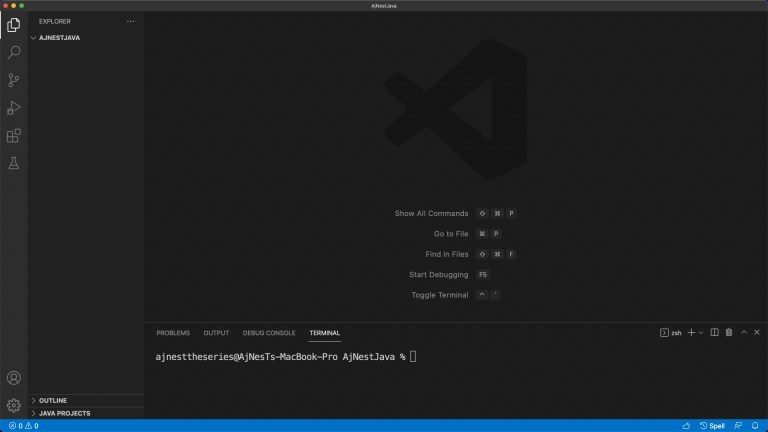Open the new terminal launch profile dropdown

701,332
